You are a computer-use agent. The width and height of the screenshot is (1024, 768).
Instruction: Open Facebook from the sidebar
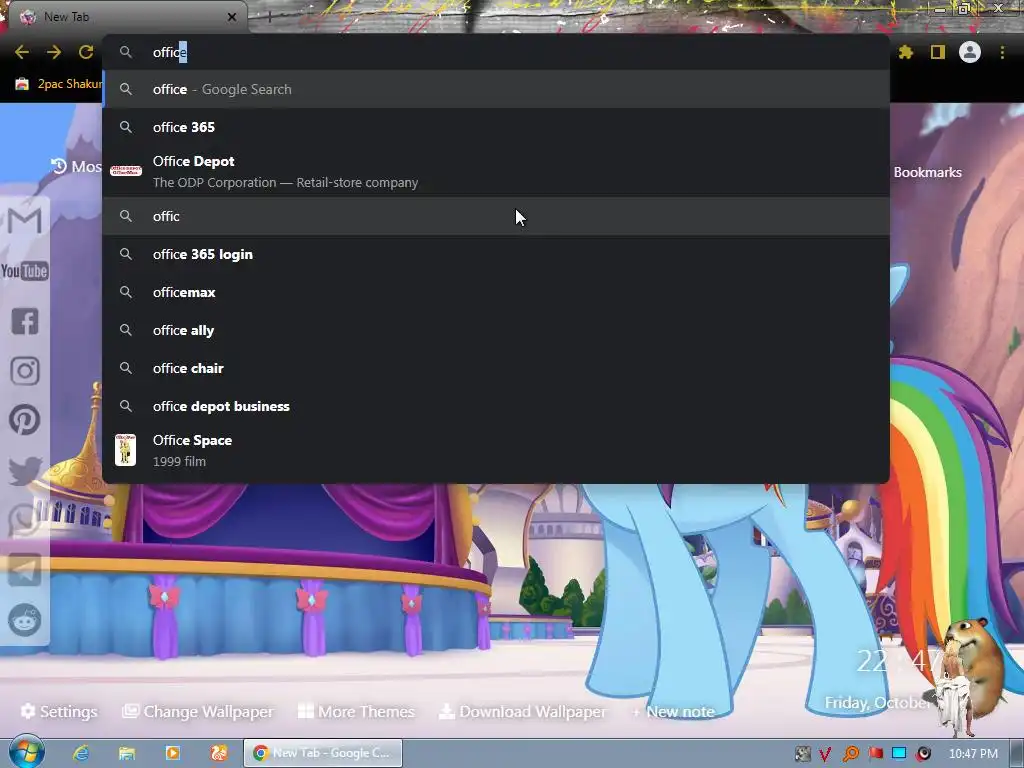[25, 321]
